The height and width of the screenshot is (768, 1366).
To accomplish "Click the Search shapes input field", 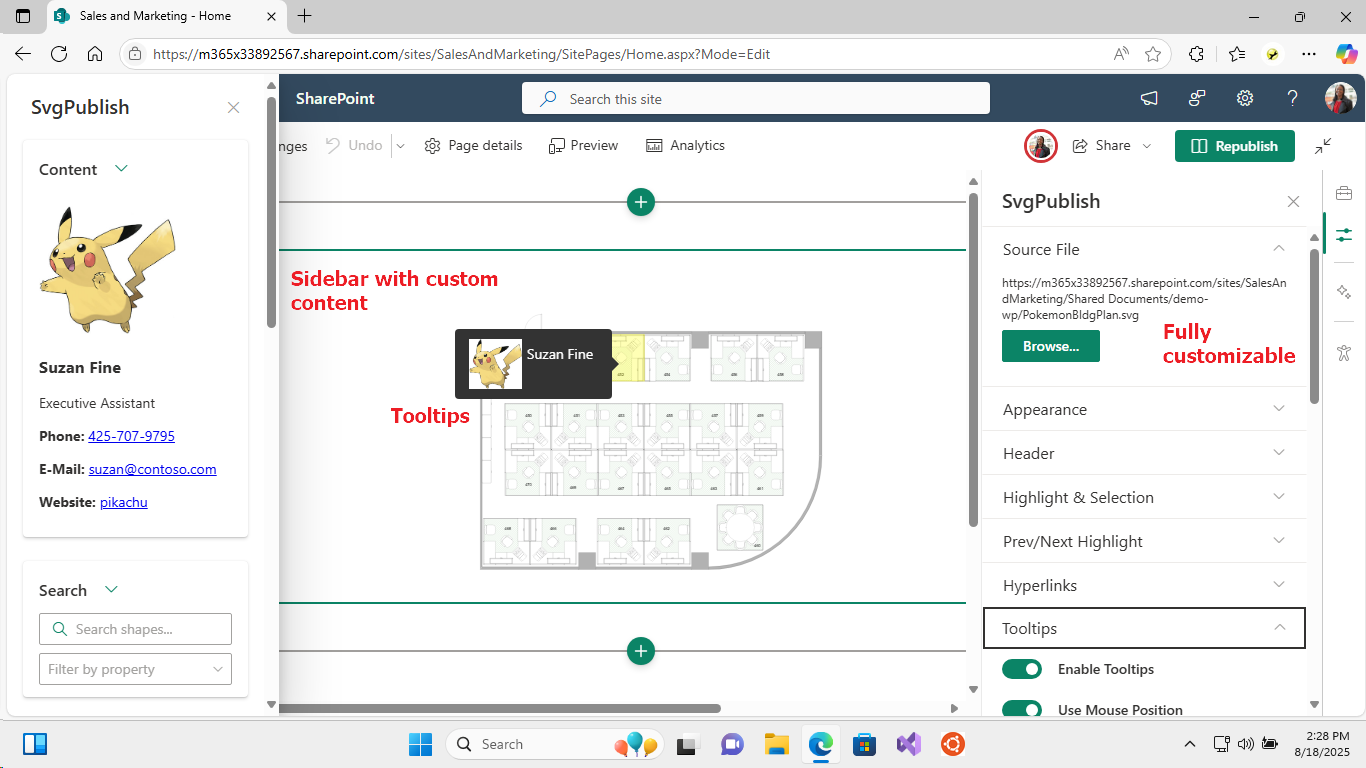I will pyautogui.click(x=135, y=629).
